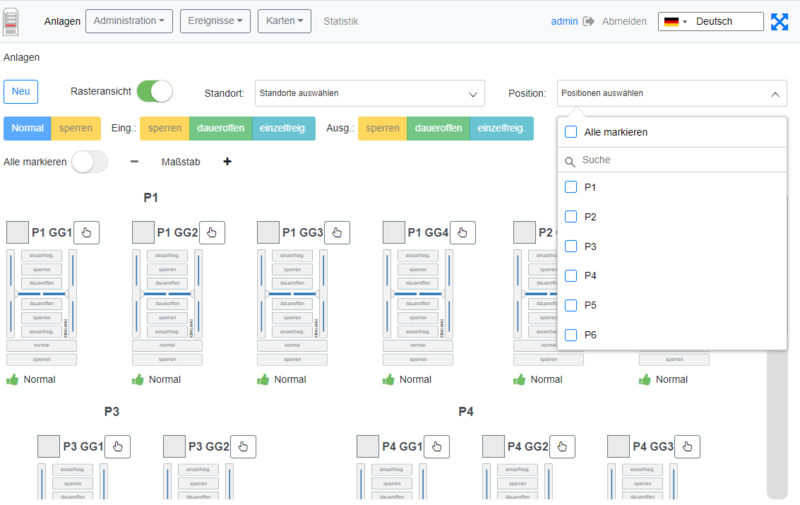Click the Neu button
This screenshot has height=505, width=800.
coord(21,92)
